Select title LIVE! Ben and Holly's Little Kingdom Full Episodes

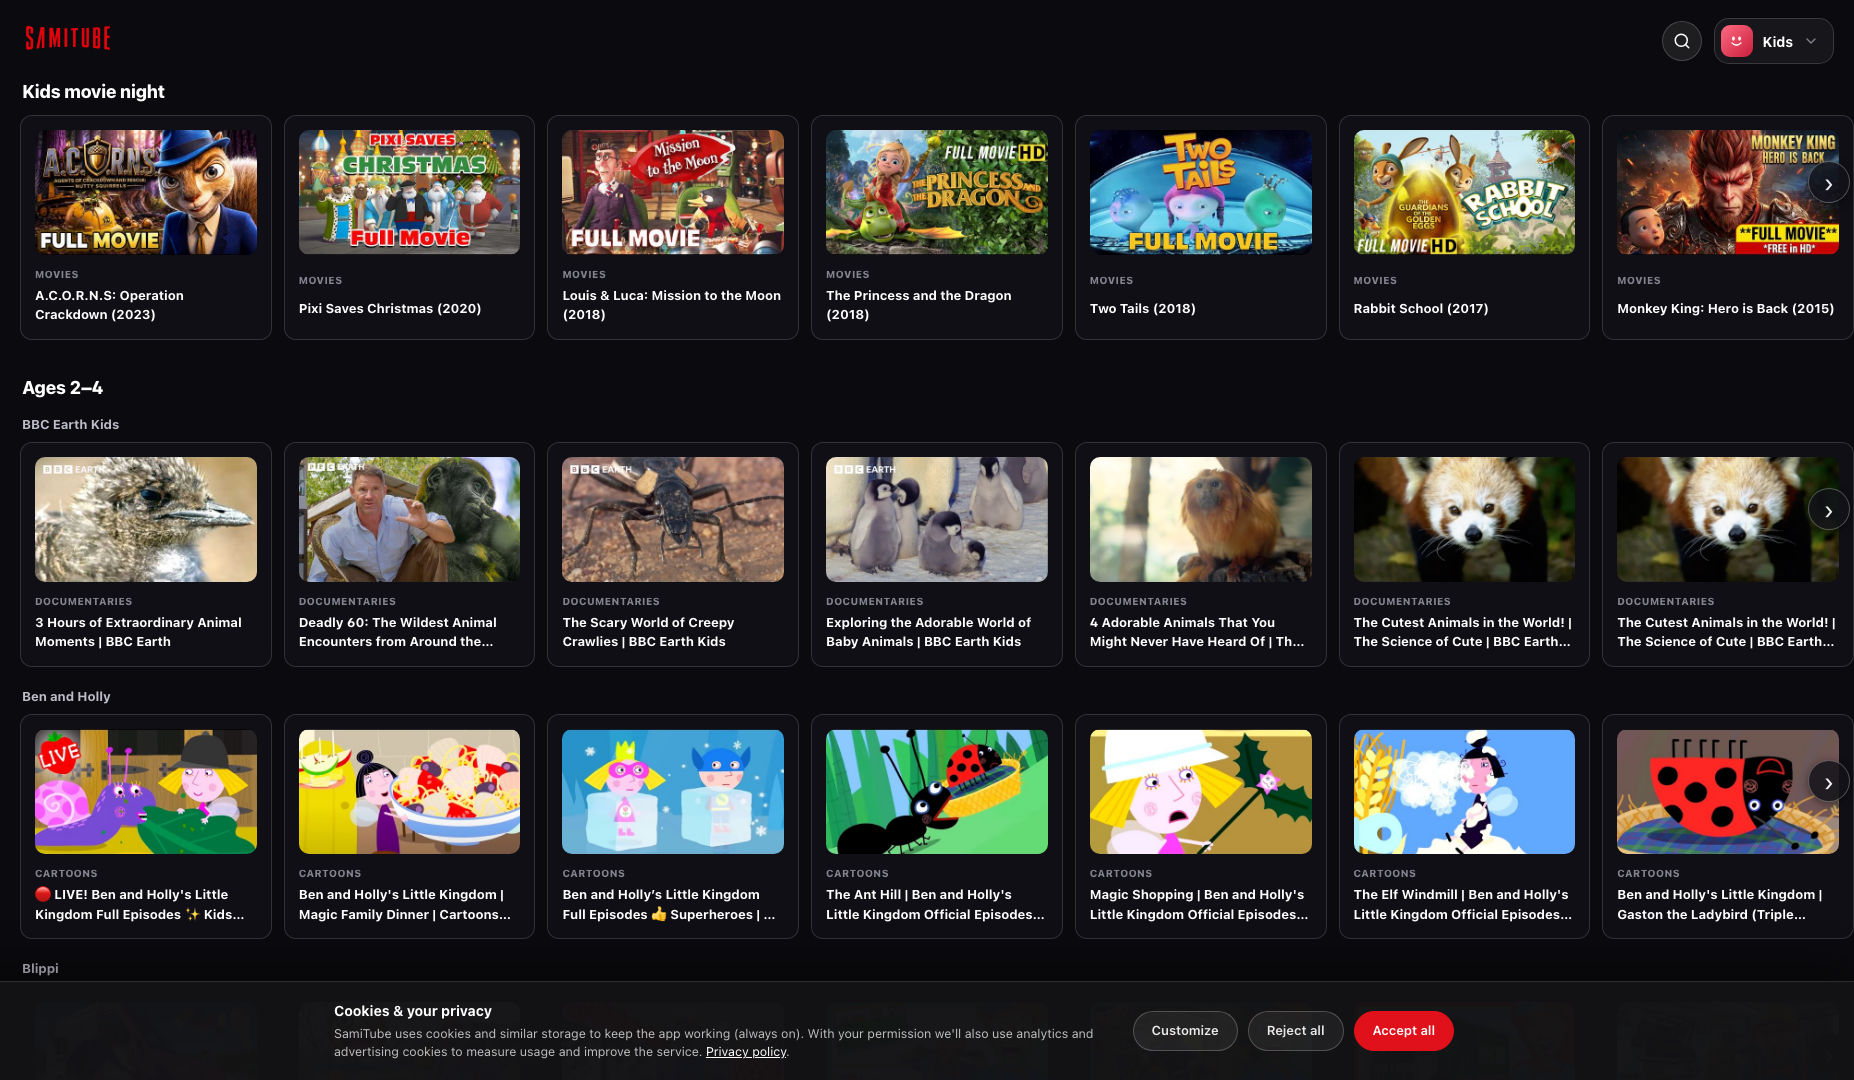click(140, 905)
